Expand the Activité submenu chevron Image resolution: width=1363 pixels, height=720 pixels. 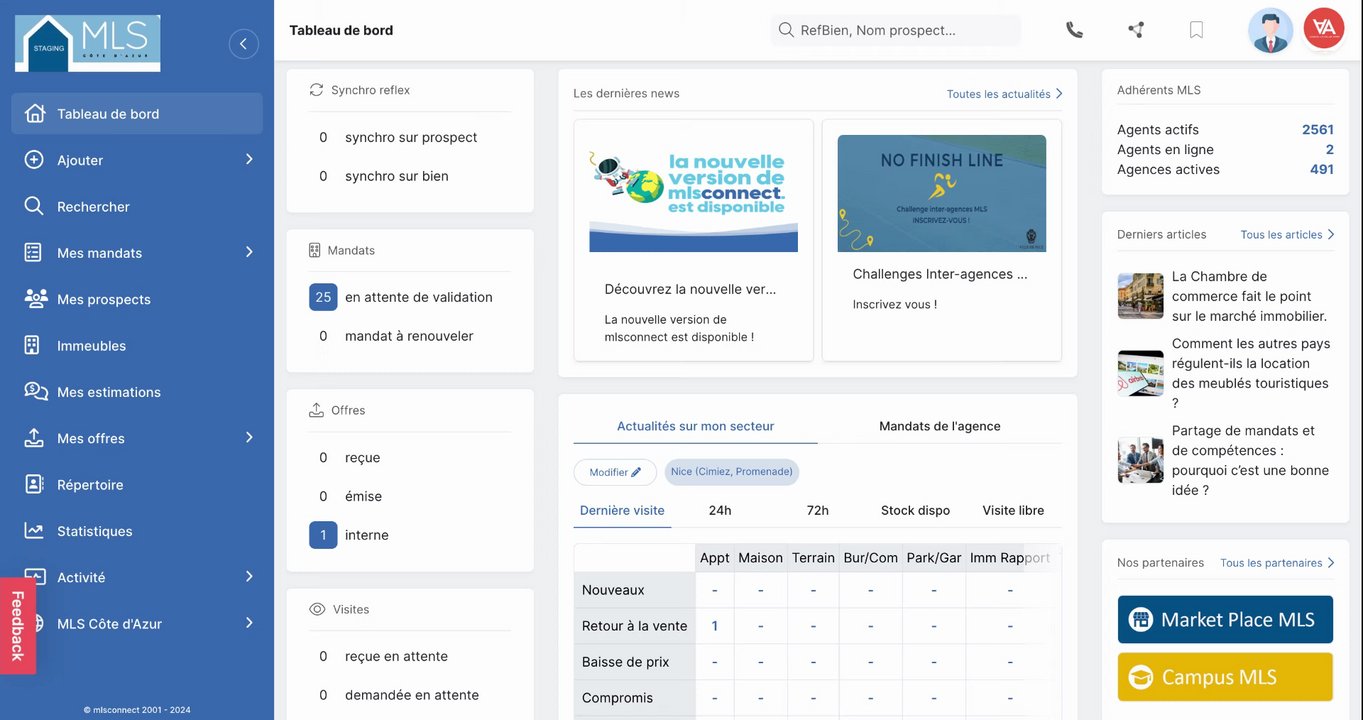(x=249, y=576)
